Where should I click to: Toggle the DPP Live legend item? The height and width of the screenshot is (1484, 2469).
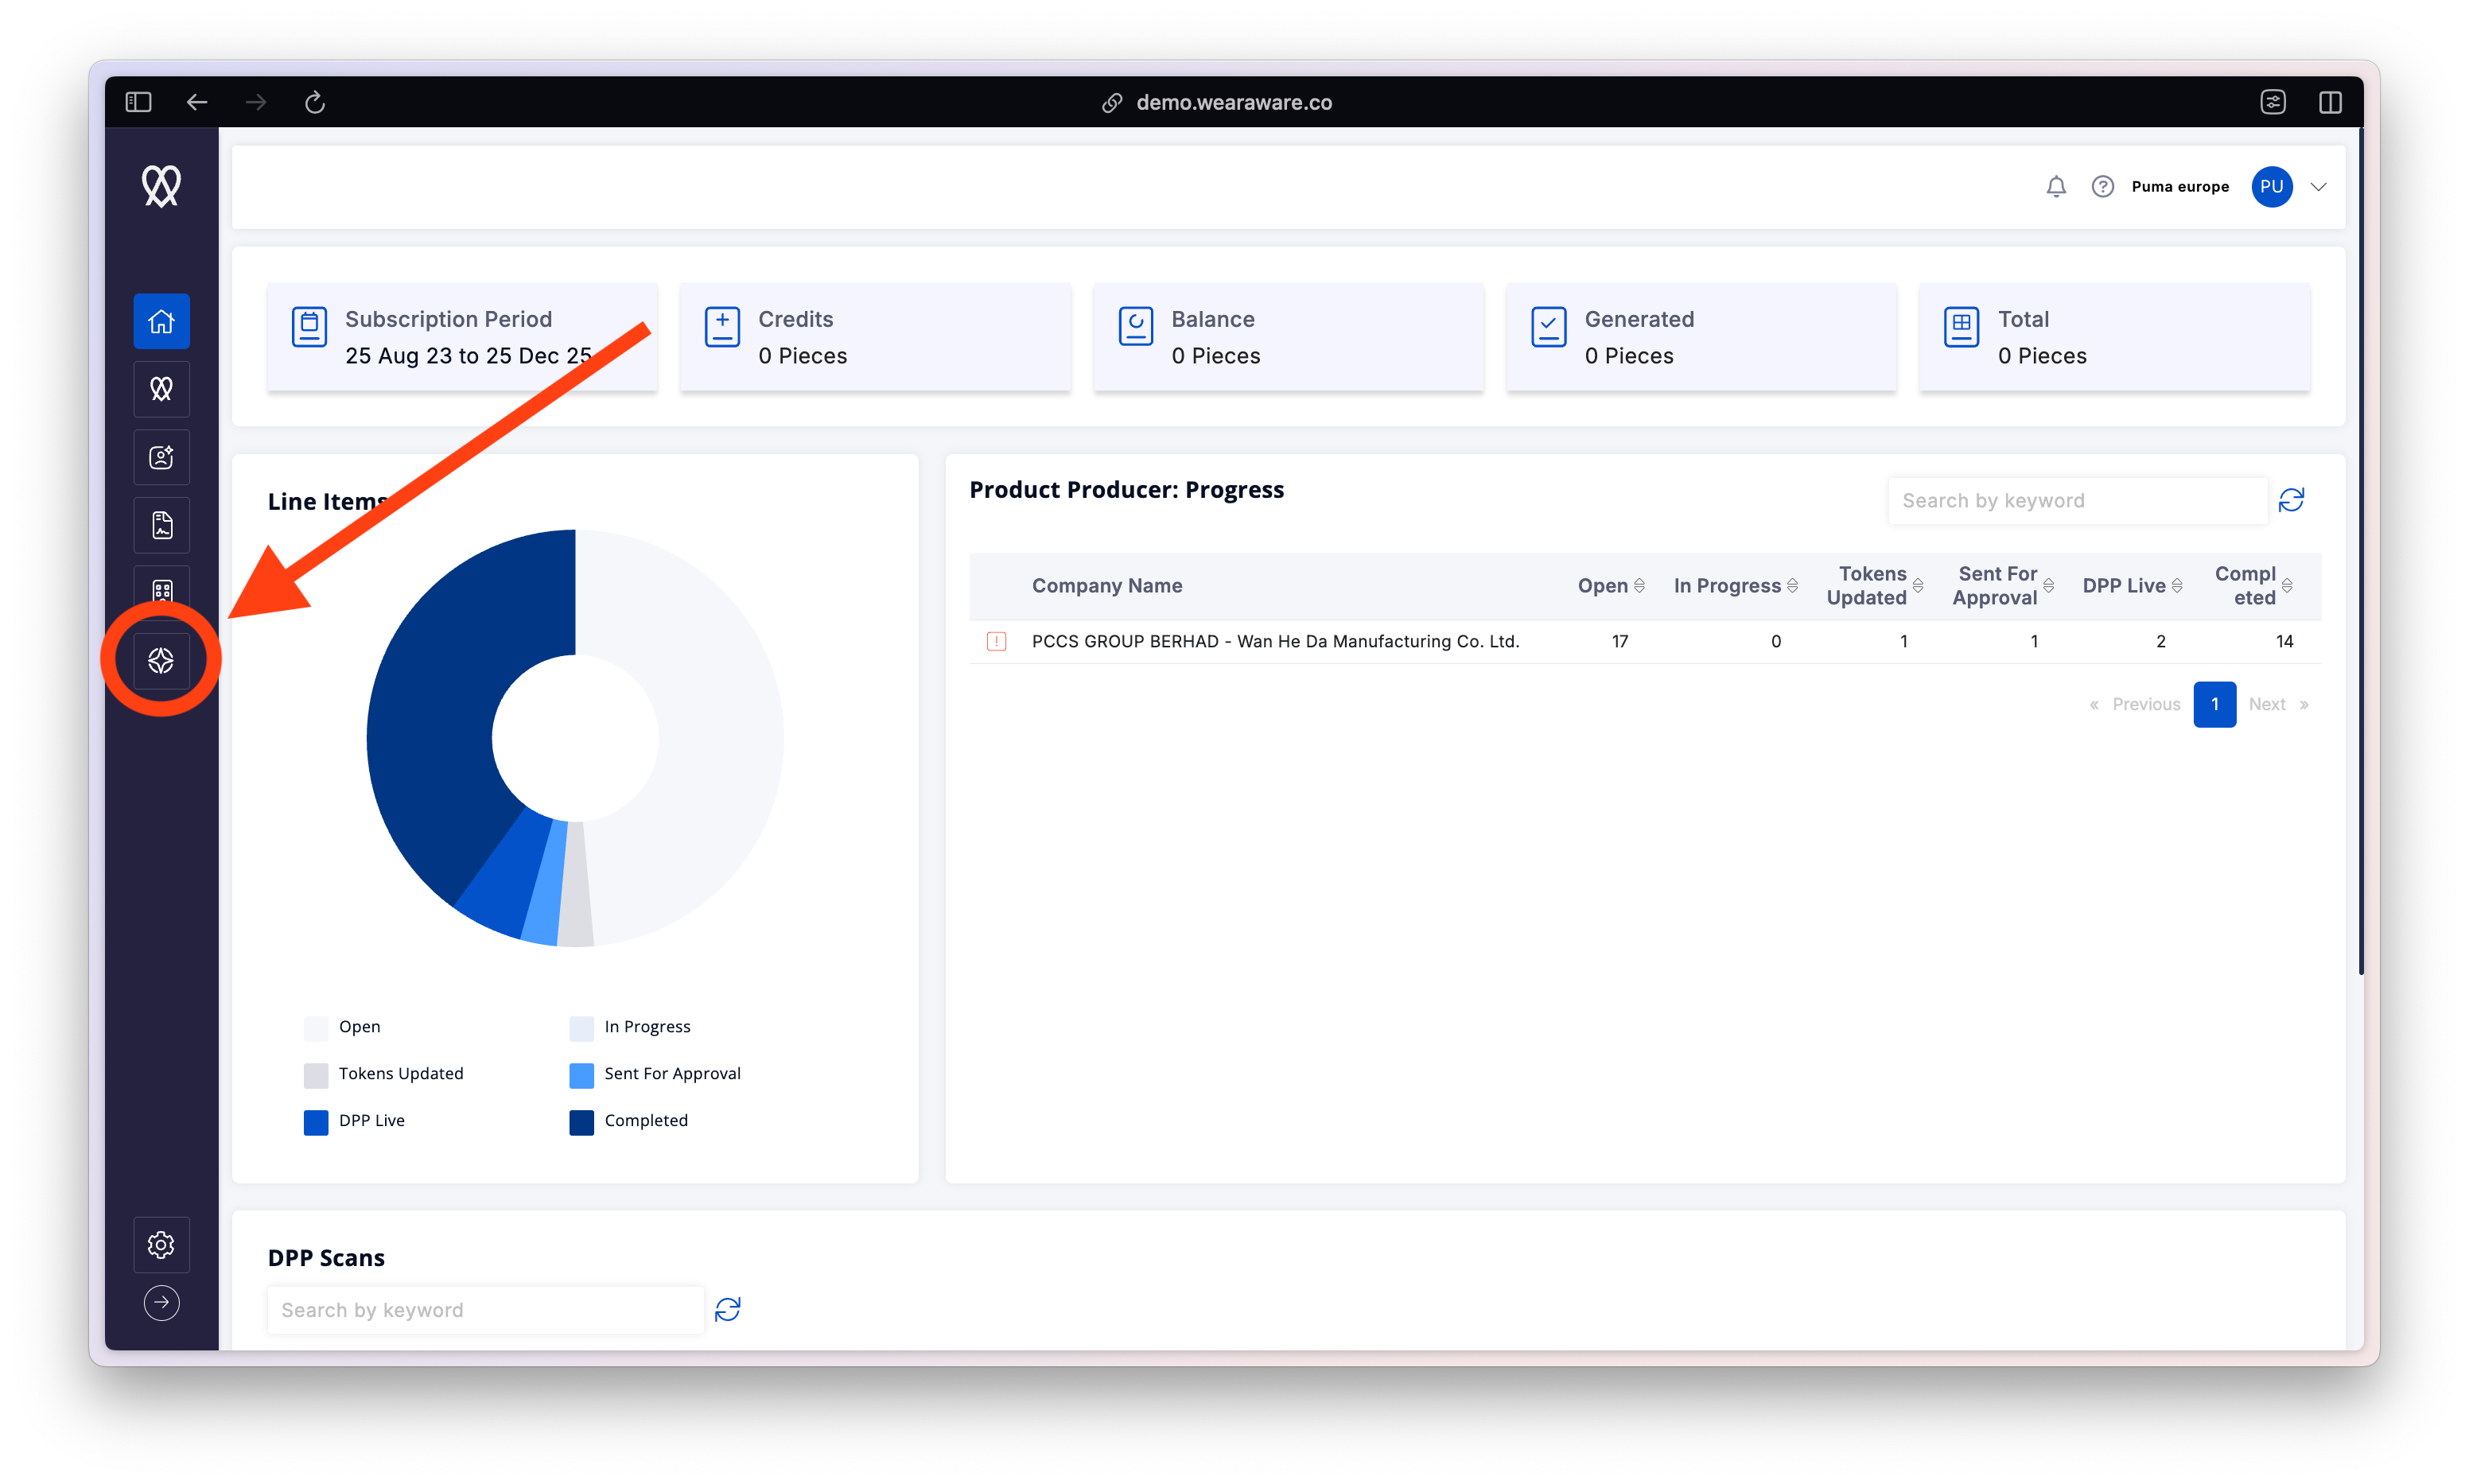tap(354, 1121)
